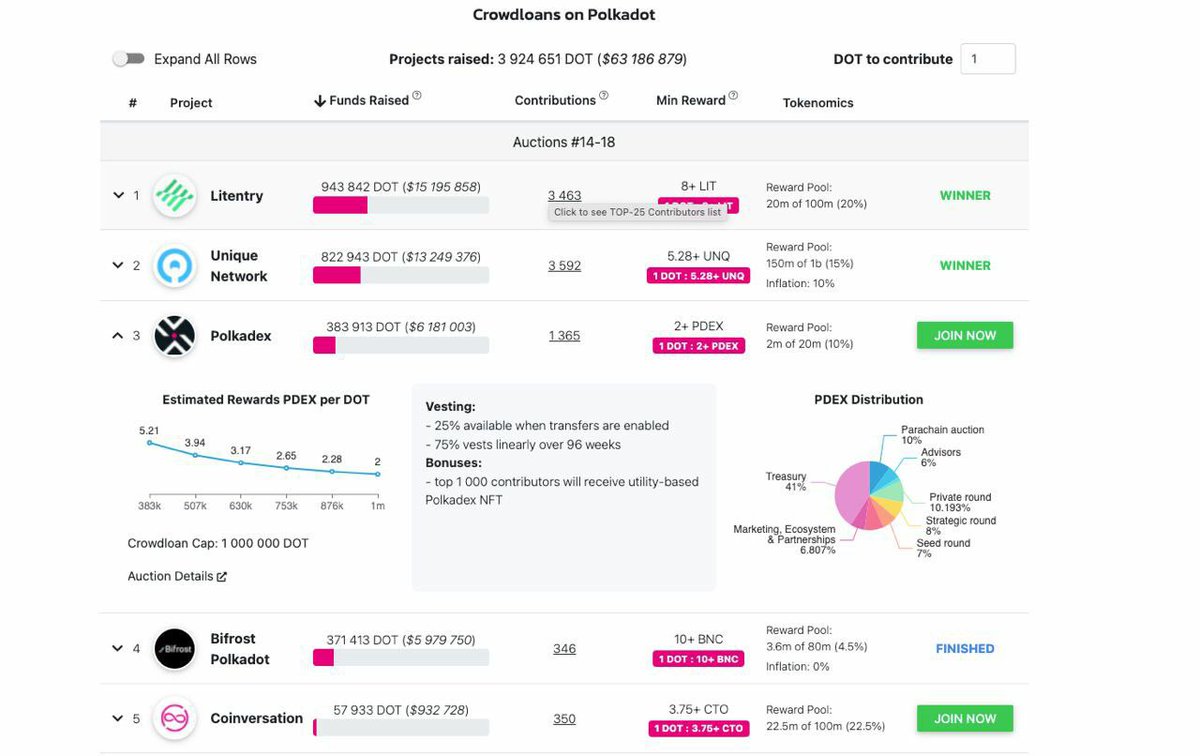Click the Litentry project name

[x=237, y=195]
